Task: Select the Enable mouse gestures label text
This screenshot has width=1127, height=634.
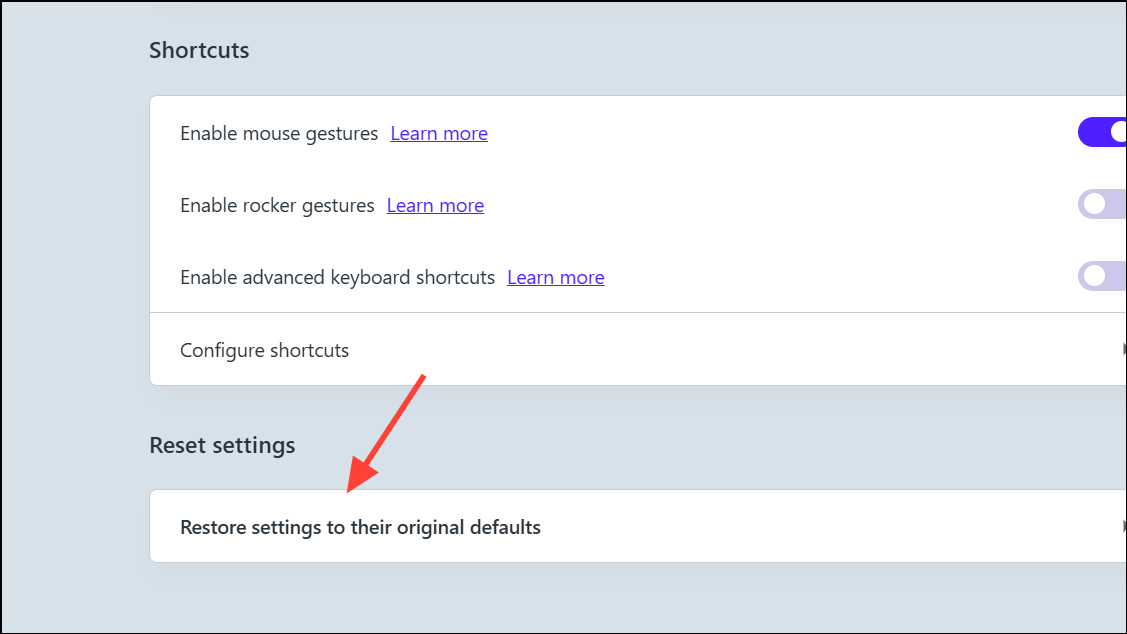Action: click(x=279, y=134)
